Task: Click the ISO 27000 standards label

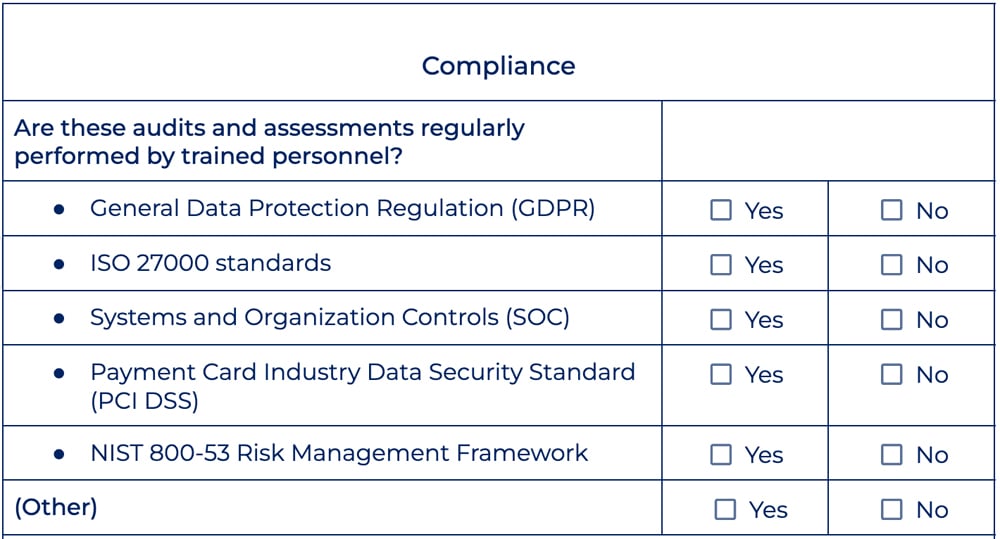Action: [x=210, y=263]
